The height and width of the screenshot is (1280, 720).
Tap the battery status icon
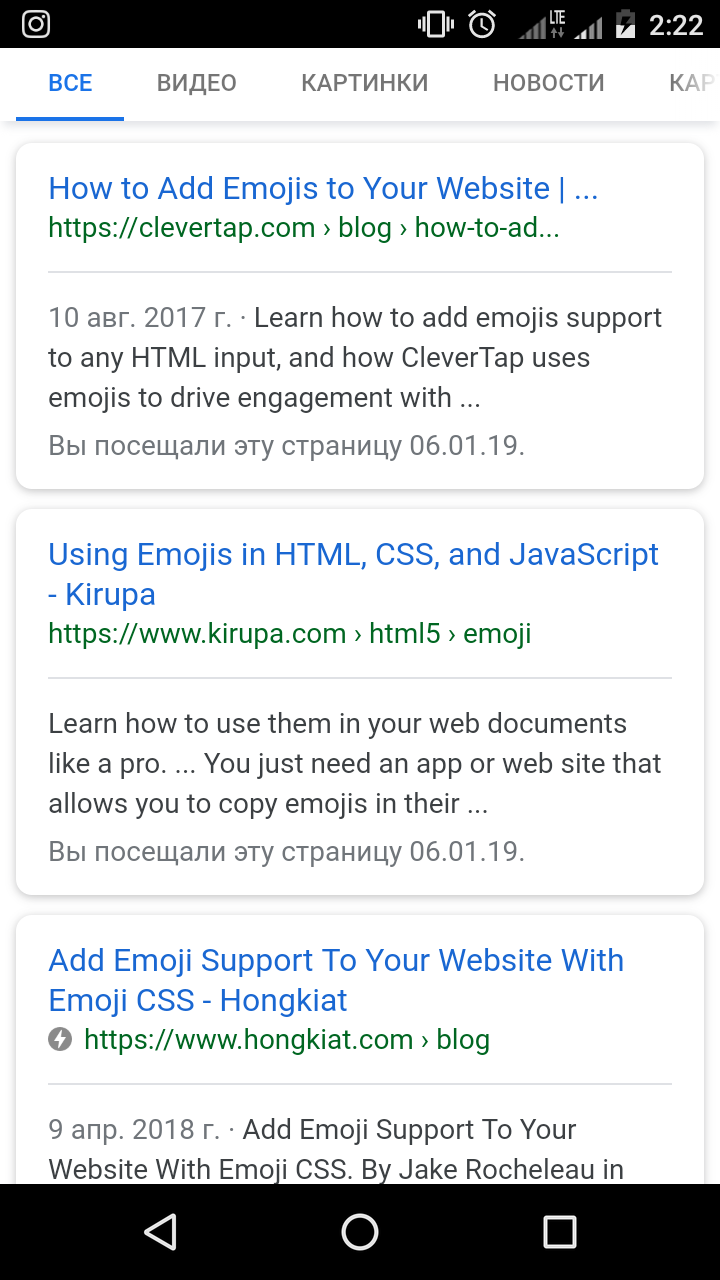pos(625,24)
